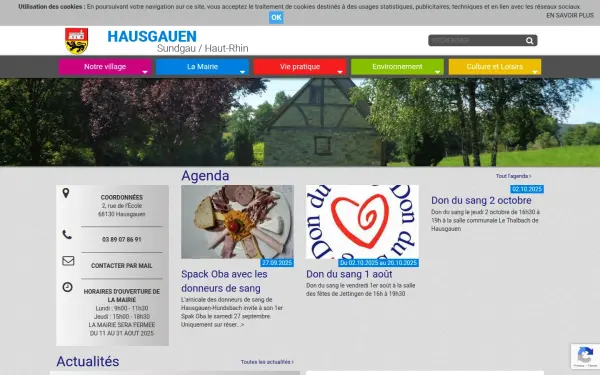Screen dimensions: 600x375
Task: Open the Don du sang 1 août event
Action: point(349,274)
